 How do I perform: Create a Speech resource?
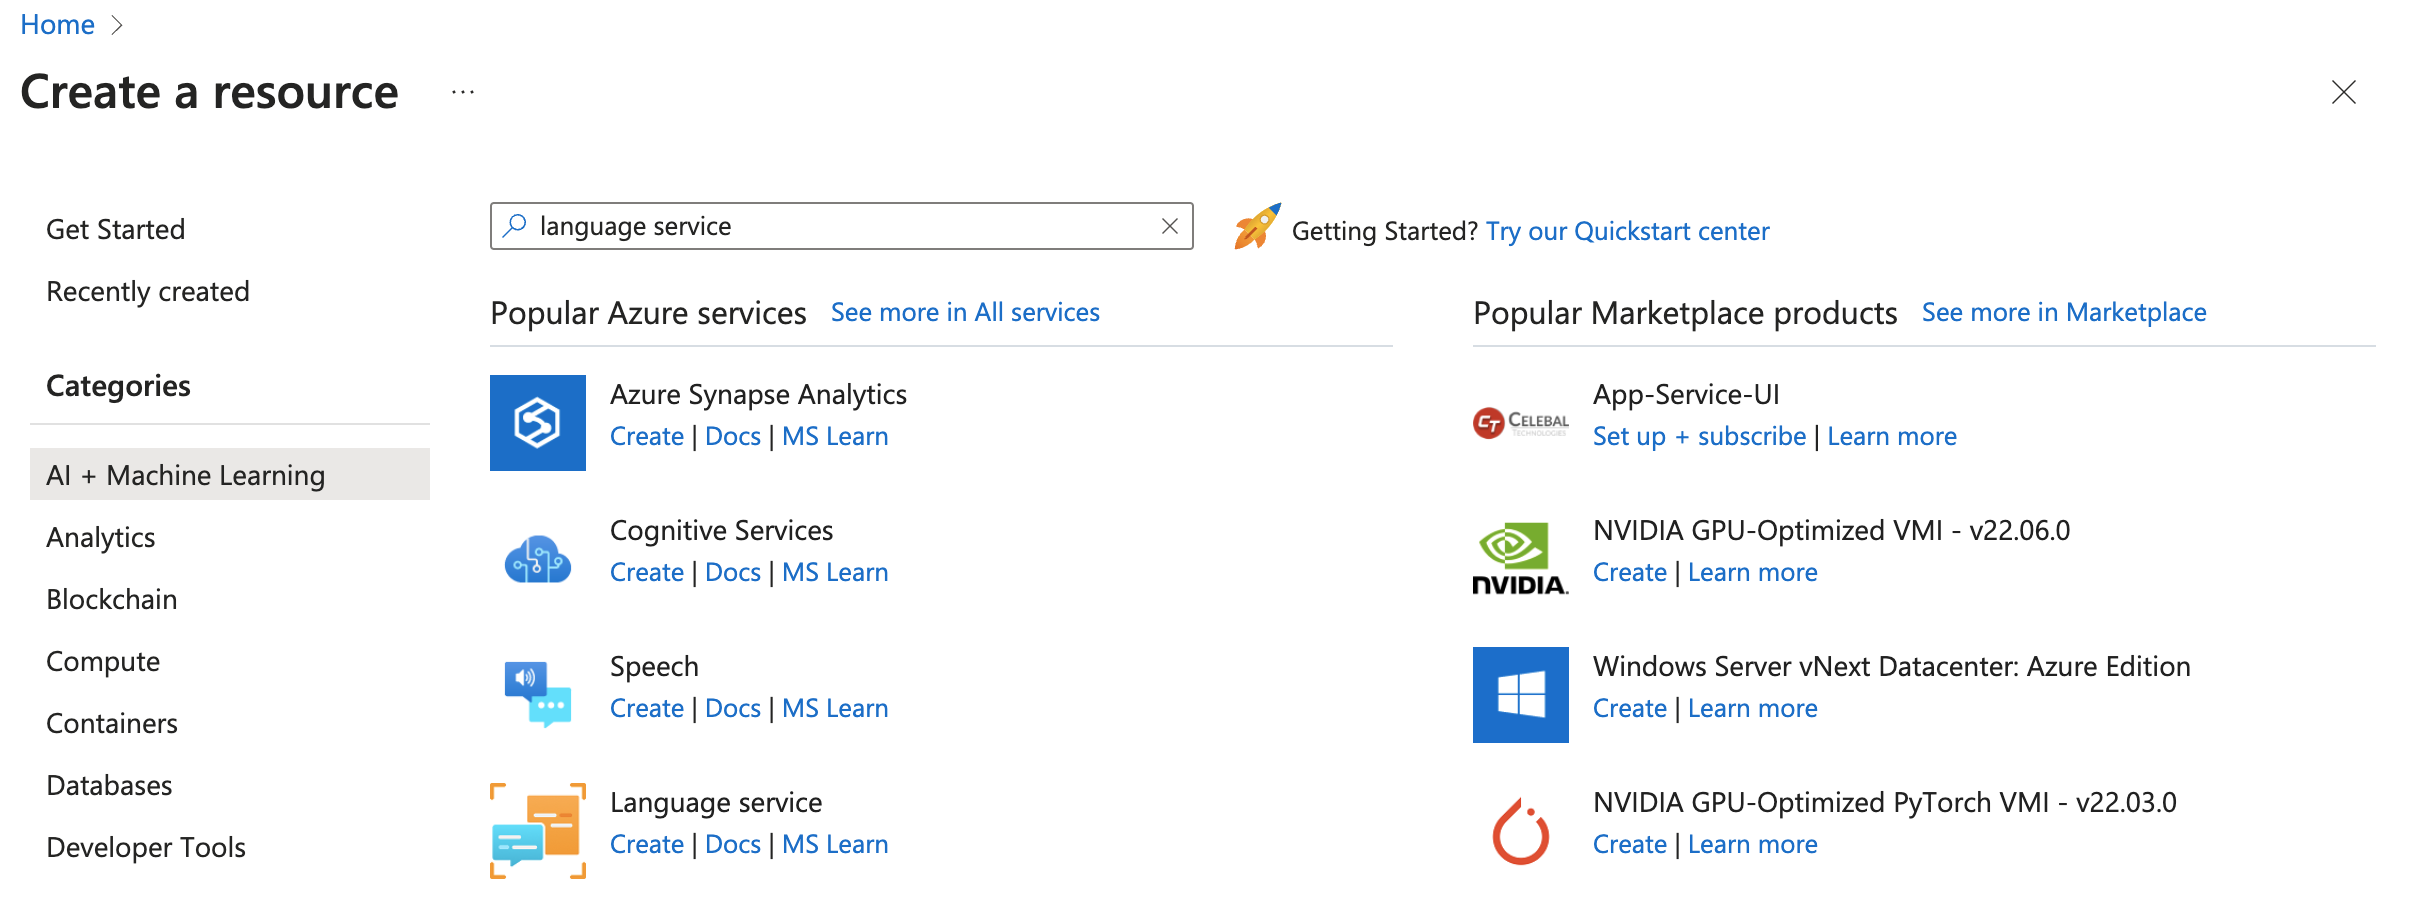click(x=646, y=708)
